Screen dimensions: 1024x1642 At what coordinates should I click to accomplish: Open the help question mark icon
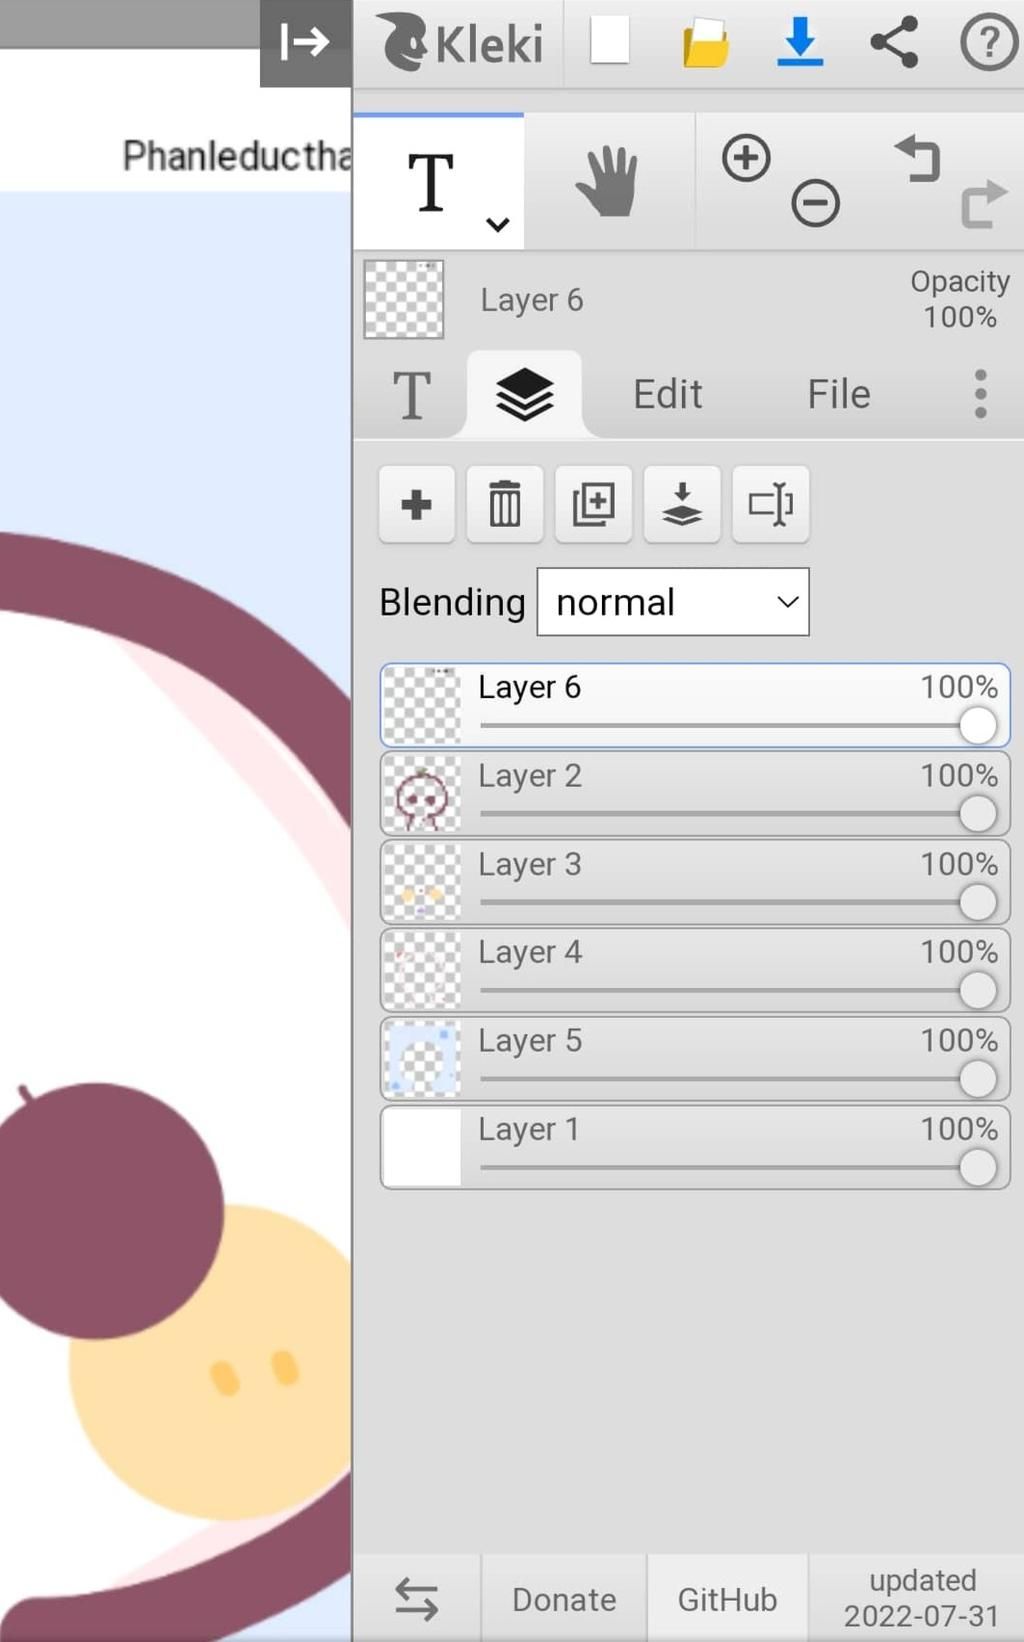pyautogui.click(x=988, y=43)
